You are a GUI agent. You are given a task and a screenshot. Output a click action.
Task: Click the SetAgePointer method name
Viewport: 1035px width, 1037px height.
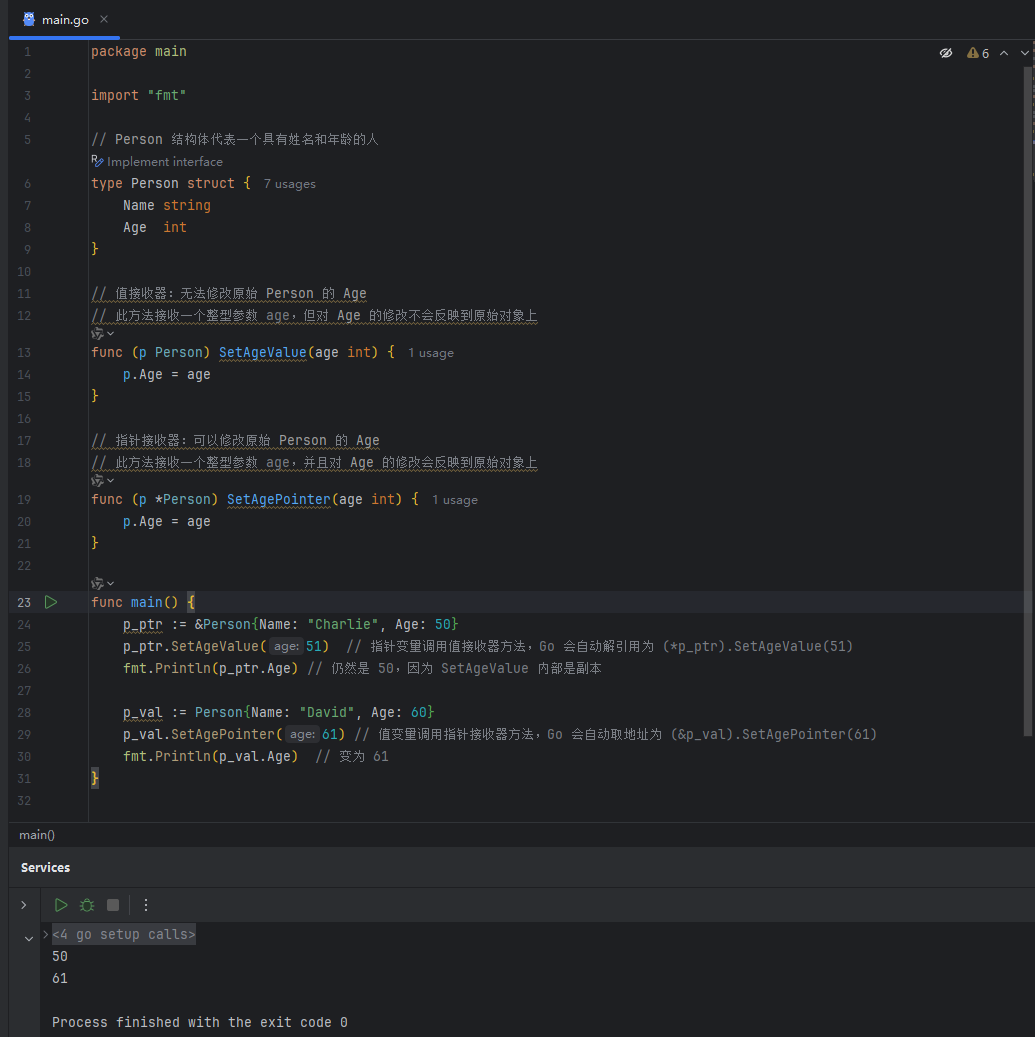[278, 499]
